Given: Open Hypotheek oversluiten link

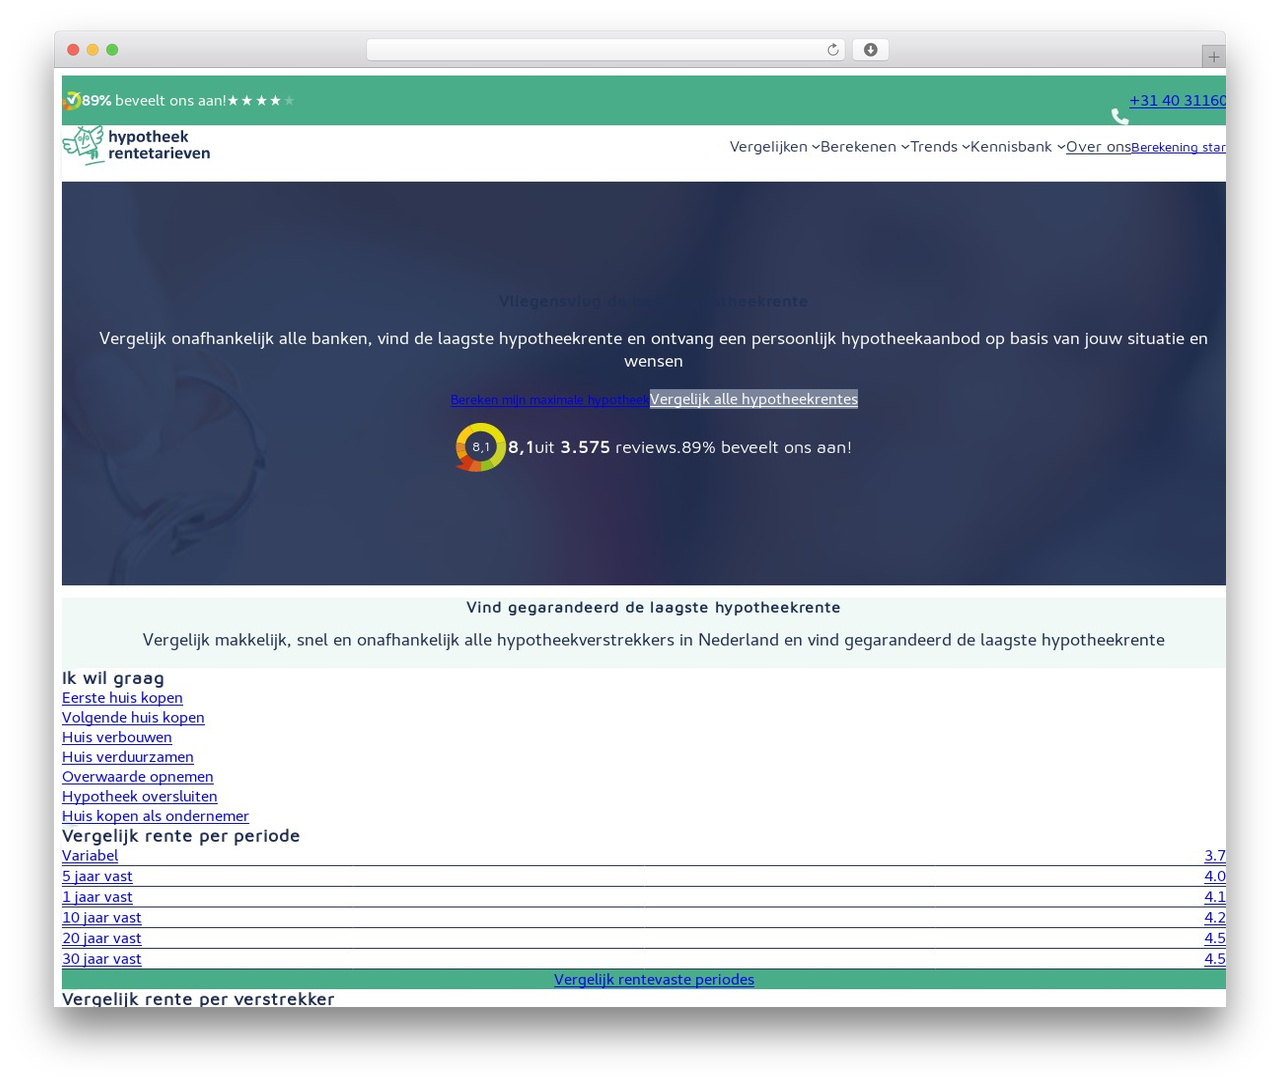Looking at the screenshot, I should [139, 796].
